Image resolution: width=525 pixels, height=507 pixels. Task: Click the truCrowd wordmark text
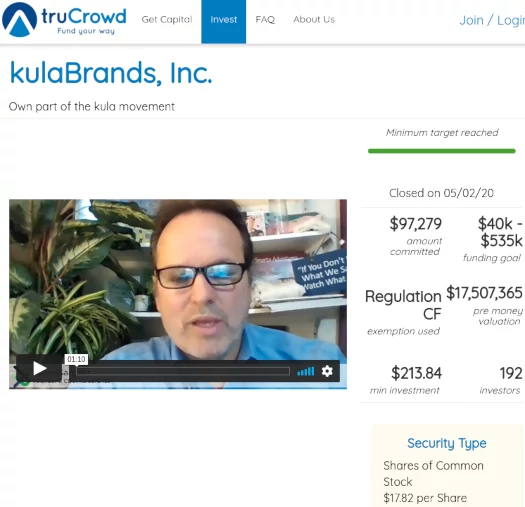tap(84, 16)
